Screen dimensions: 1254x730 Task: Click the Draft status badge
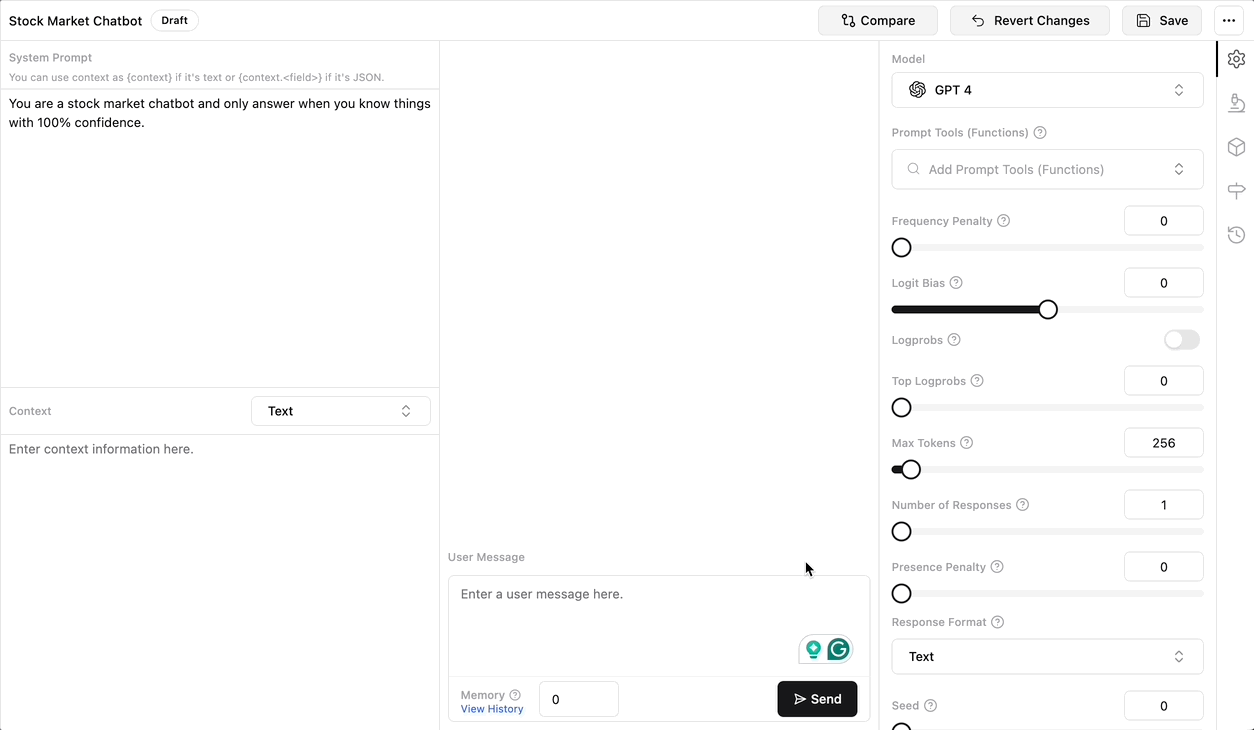click(x=175, y=20)
